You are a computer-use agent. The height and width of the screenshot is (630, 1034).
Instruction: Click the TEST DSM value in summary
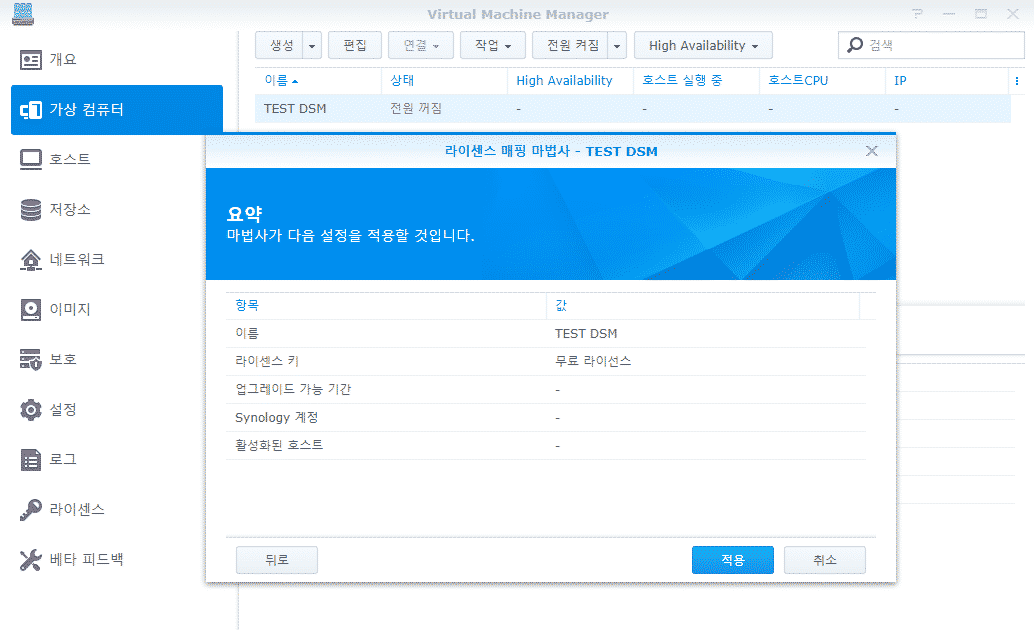coord(586,334)
